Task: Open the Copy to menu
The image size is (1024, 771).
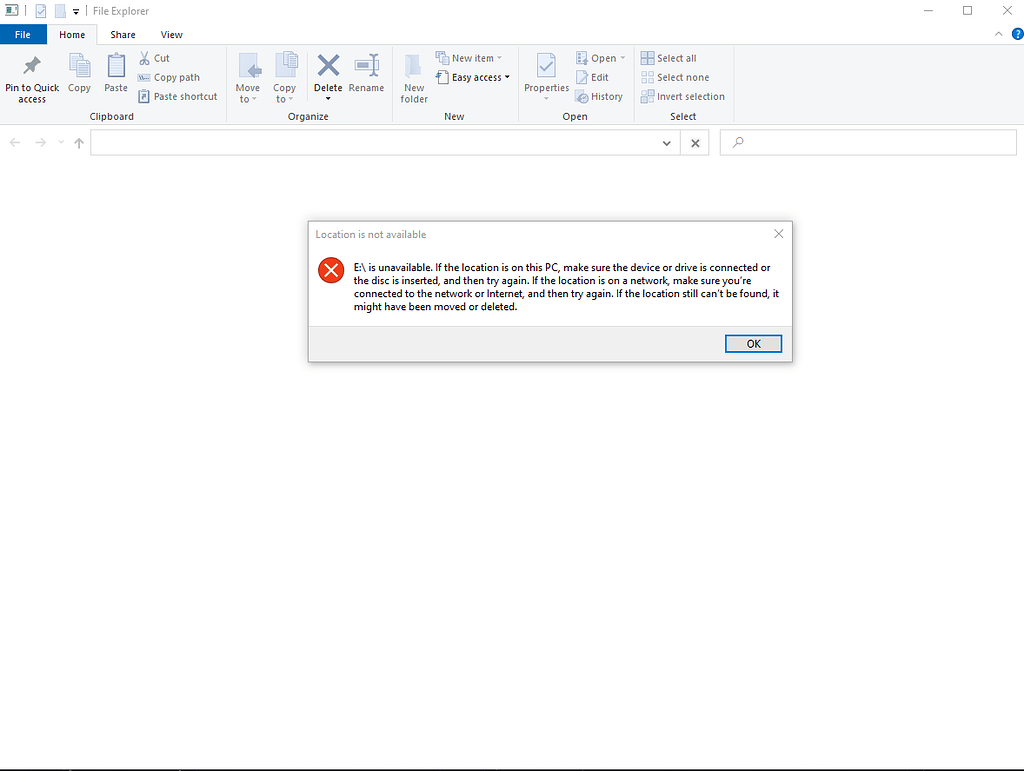Action: coord(285,78)
